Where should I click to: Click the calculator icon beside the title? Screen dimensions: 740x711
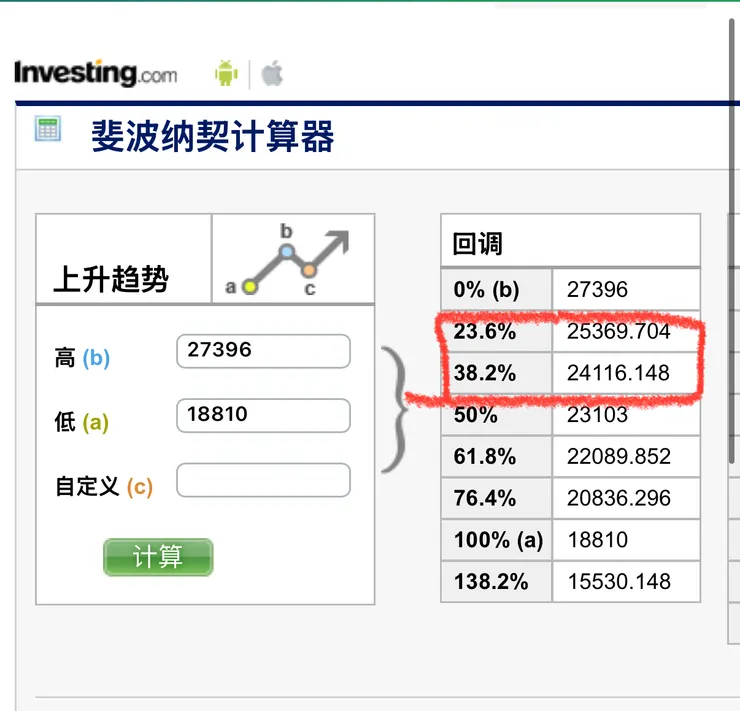point(47,129)
